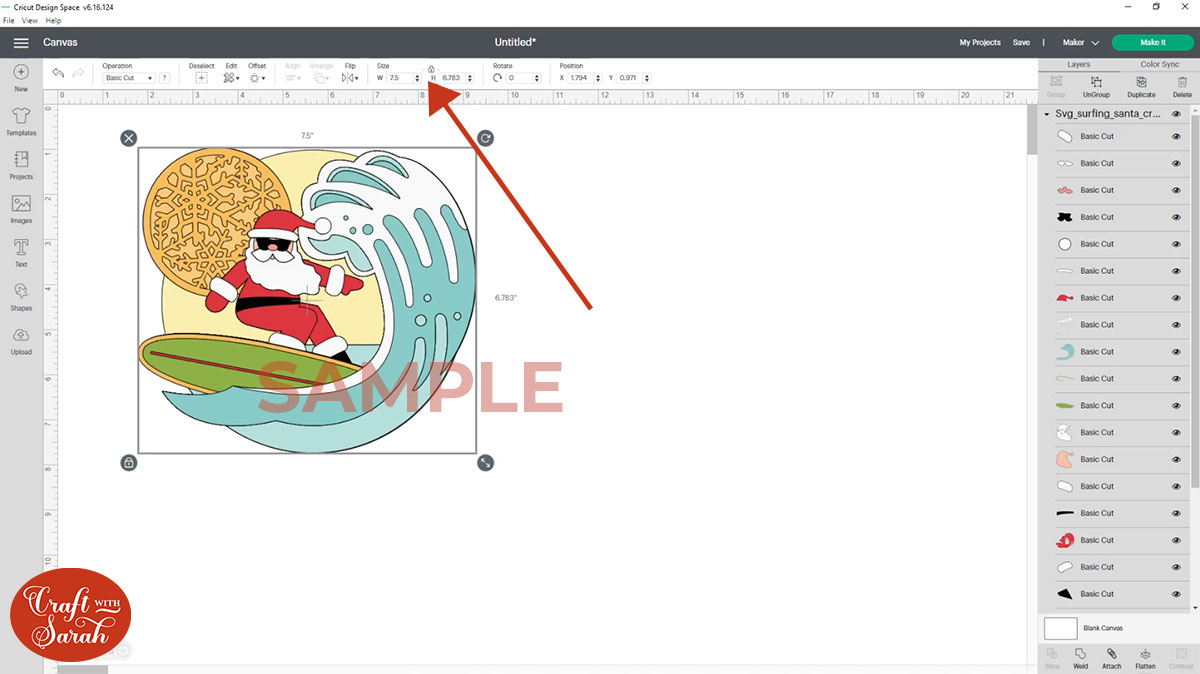Viewport: 1200px width, 674px height.
Task: Select the green surfboard layer thumbnail
Action: click(1065, 406)
